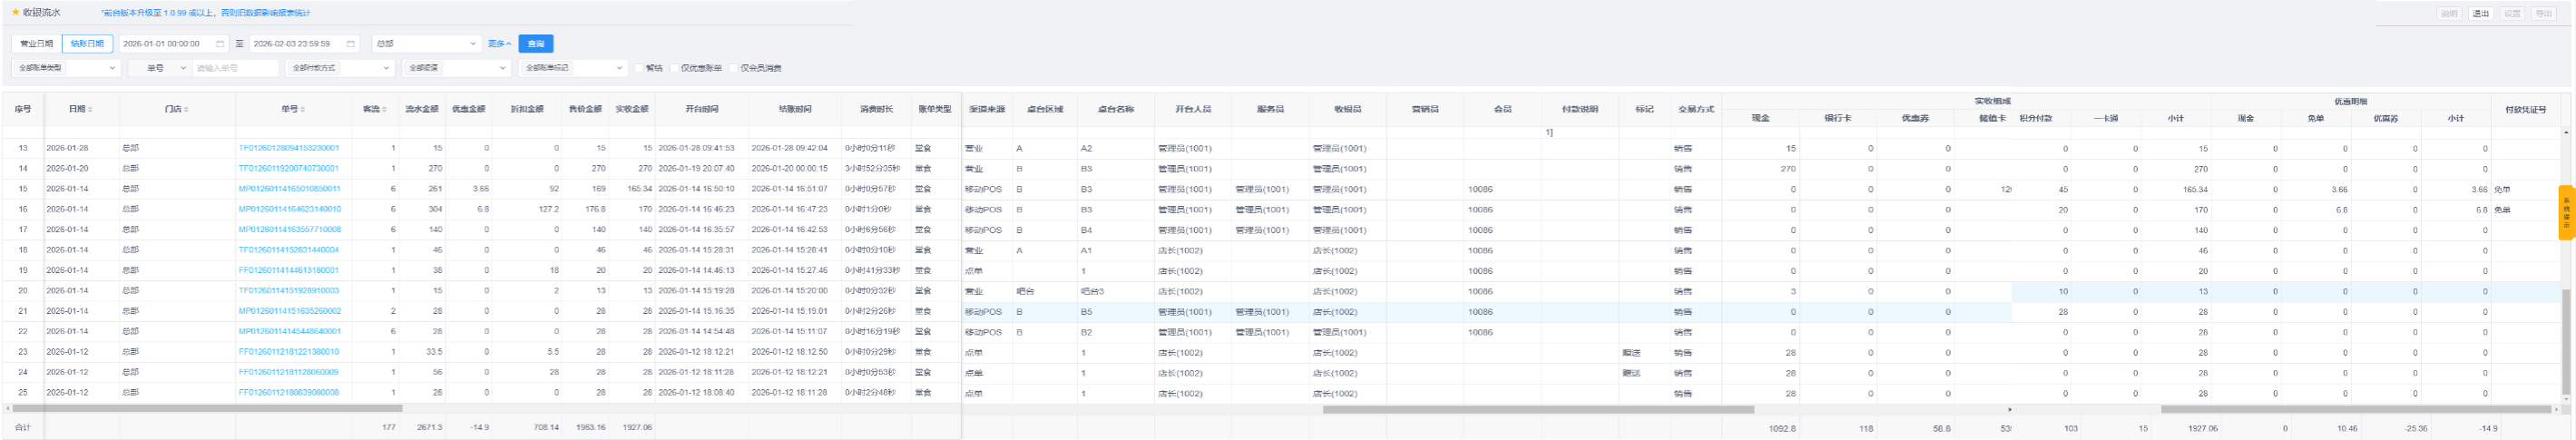Sort by the 门店 column sort arrows
Image resolution: width=2576 pixels, height=440 pixels.
coord(186,109)
